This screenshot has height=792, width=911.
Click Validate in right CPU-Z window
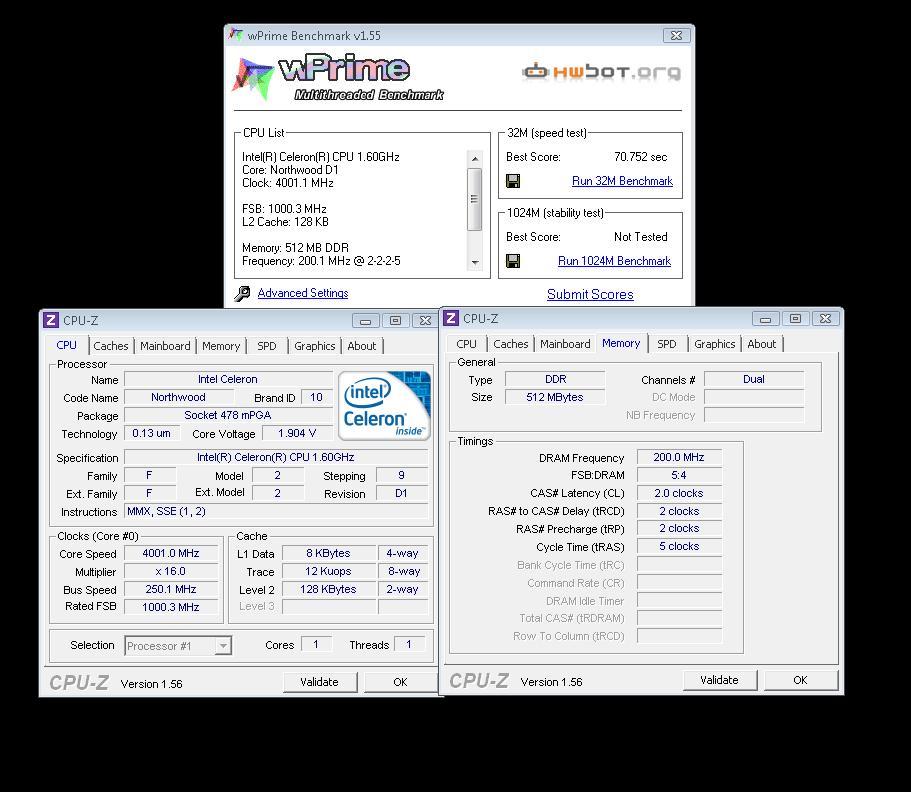tap(719, 680)
